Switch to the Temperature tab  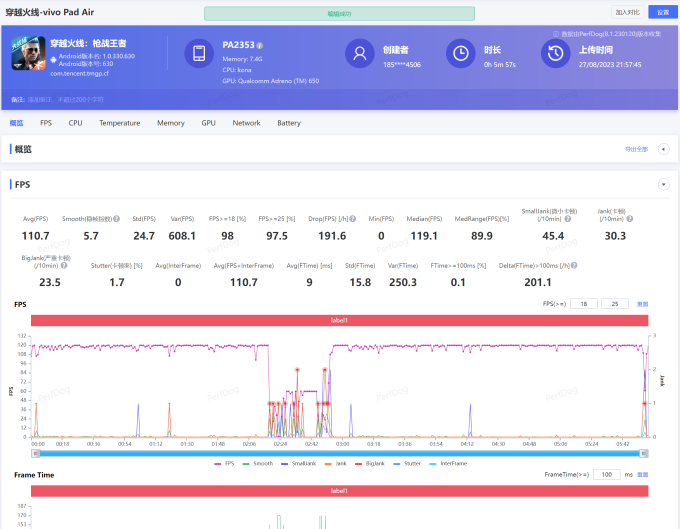pos(120,123)
